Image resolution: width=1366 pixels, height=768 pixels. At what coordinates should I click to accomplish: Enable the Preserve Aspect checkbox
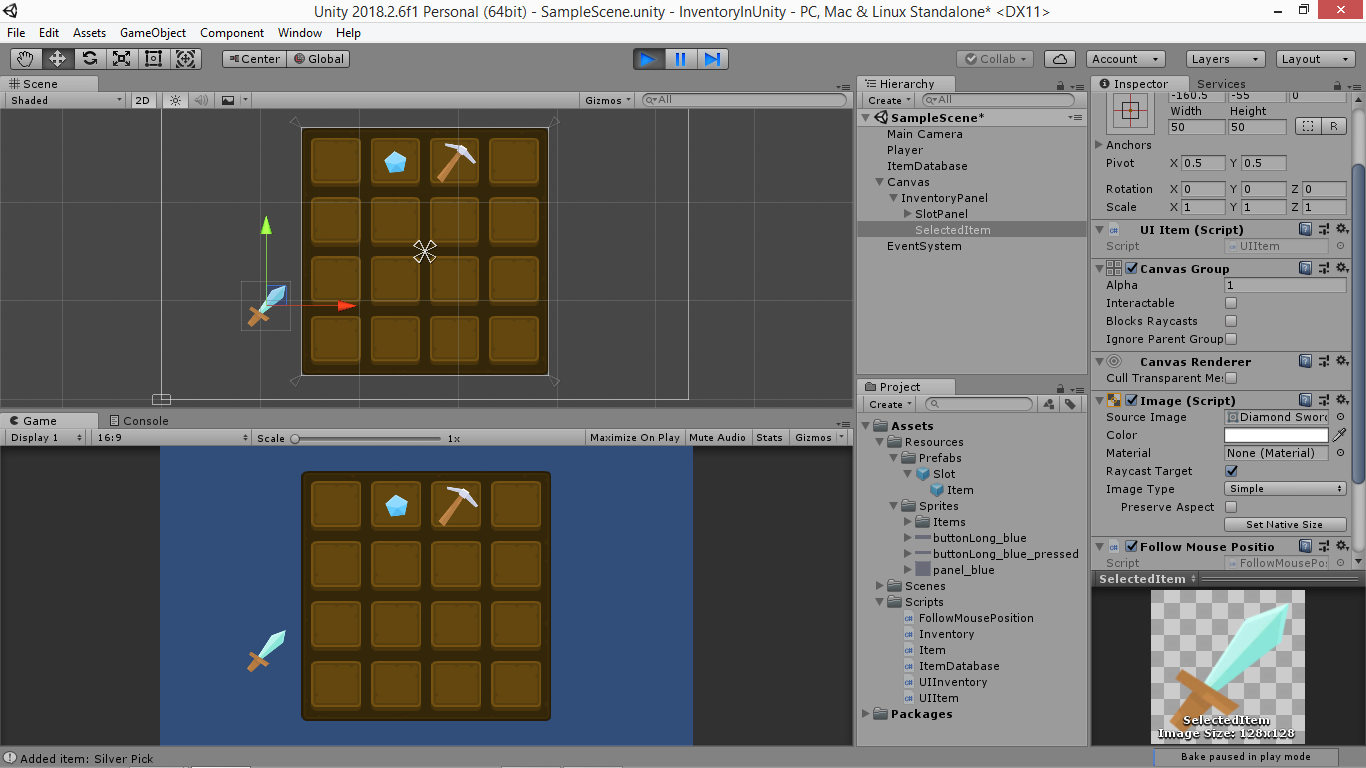pos(1231,507)
